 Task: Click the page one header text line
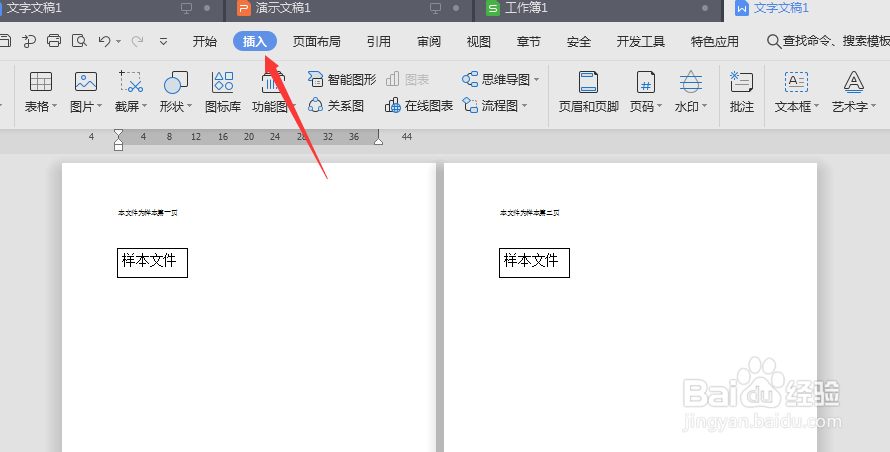coord(148,213)
